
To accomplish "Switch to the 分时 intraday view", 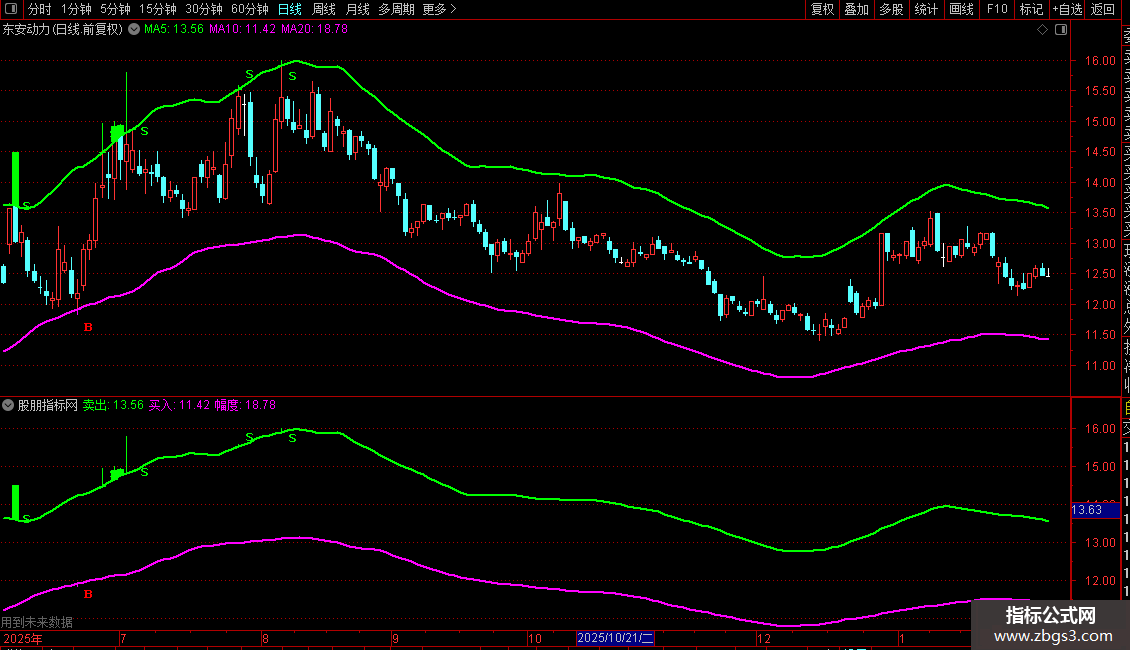I will coord(39,9).
